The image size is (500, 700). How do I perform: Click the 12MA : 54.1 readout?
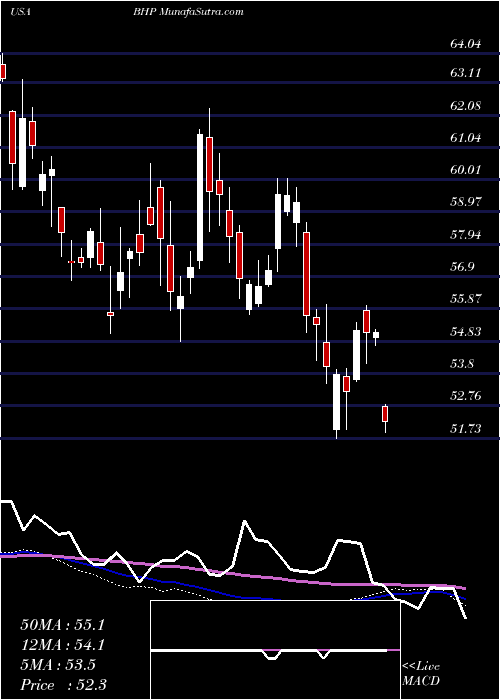[x=62, y=645]
